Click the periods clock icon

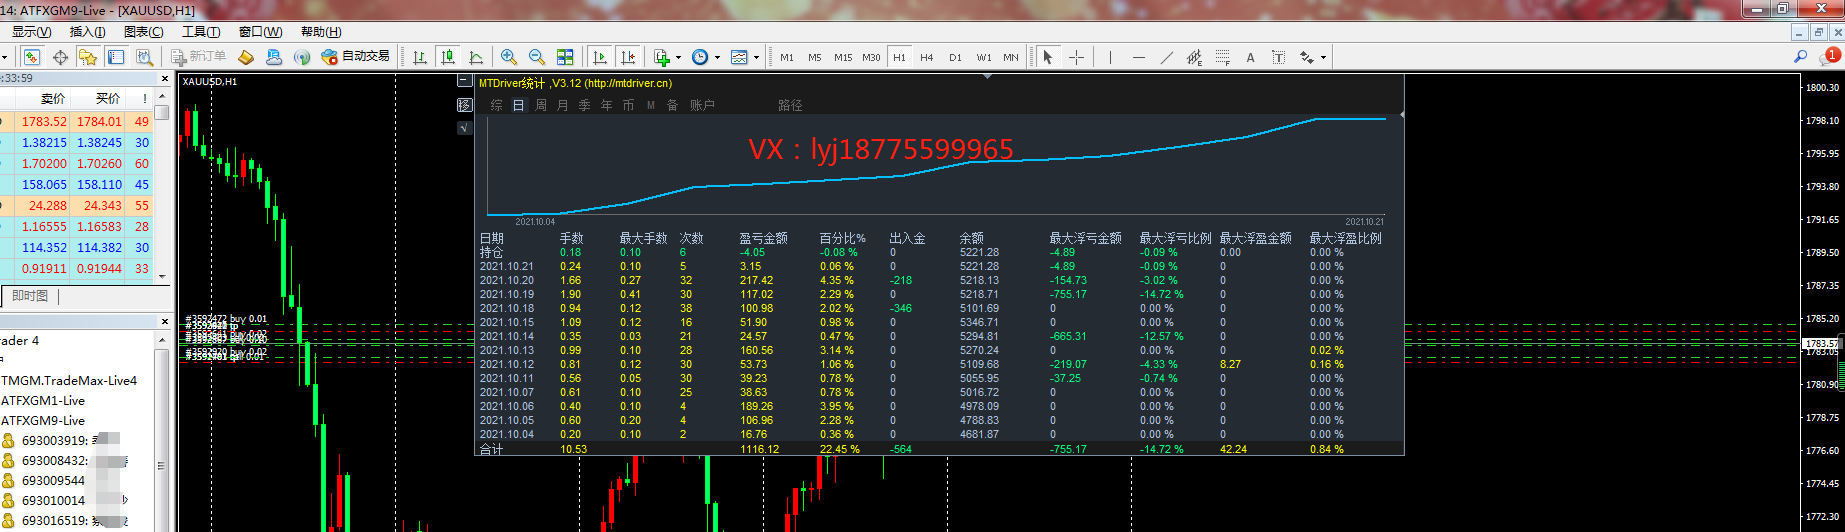700,57
